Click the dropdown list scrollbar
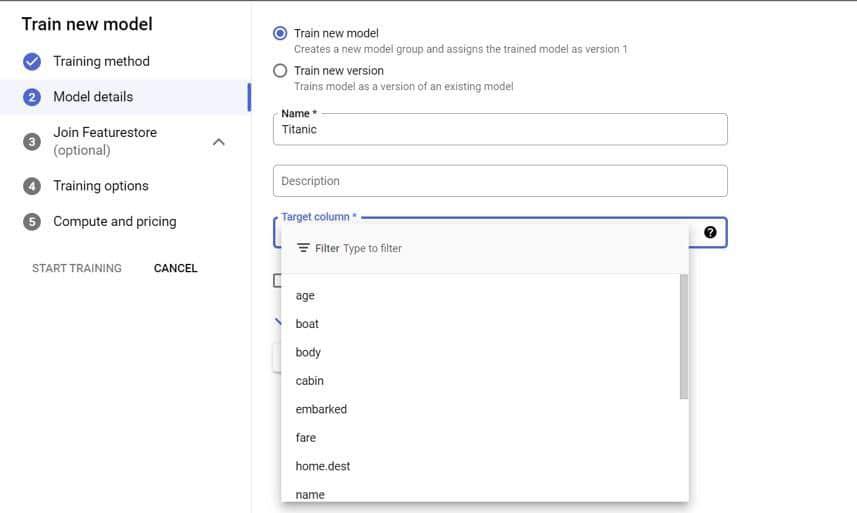Screen dimensions: 857x513 click(684, 336)
